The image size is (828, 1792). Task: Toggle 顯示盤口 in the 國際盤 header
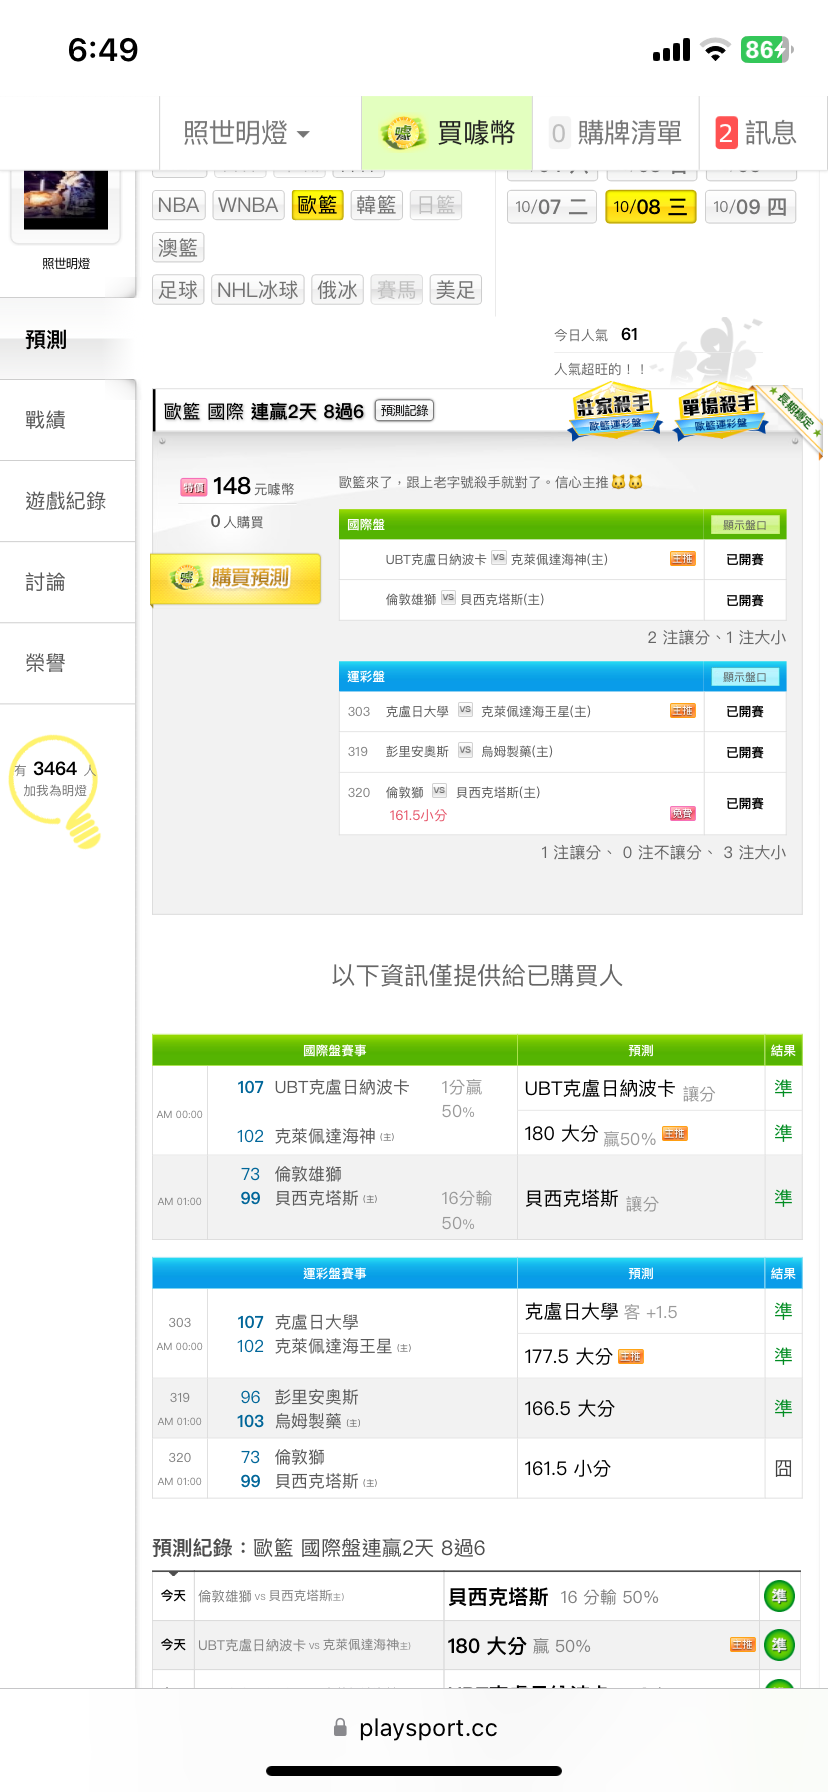coord(744,525)
